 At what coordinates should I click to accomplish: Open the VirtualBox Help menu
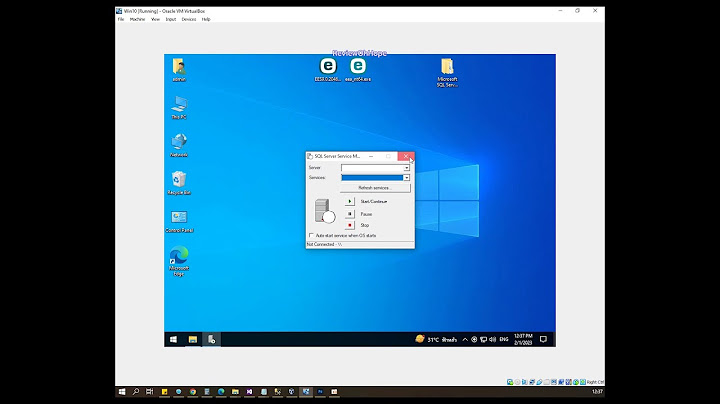(206, 19)
